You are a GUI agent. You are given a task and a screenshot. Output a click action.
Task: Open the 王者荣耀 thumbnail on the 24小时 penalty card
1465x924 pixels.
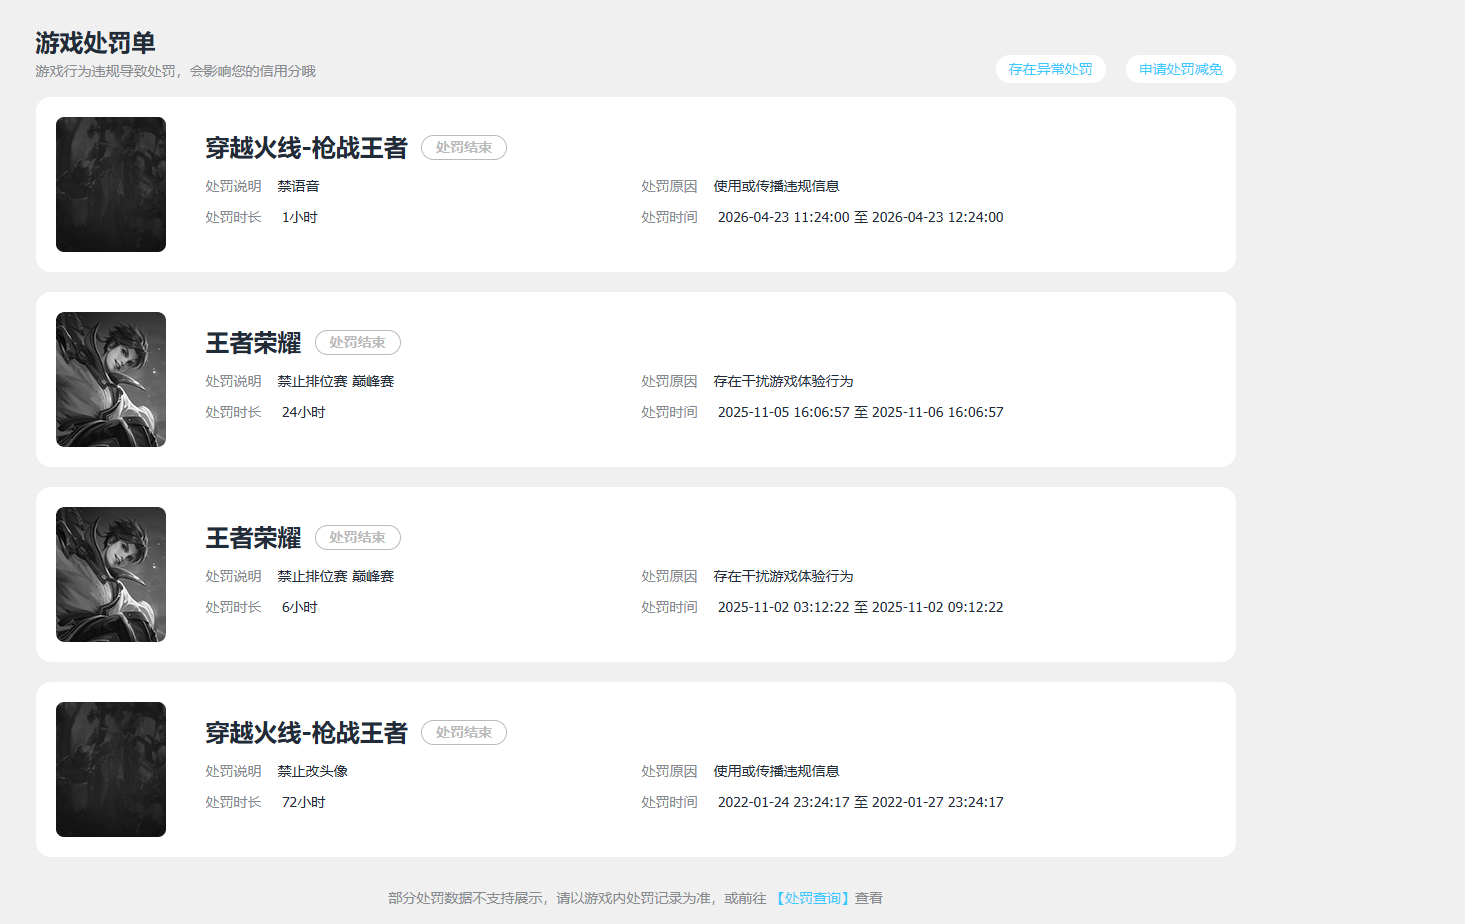[x=111, y=379]
